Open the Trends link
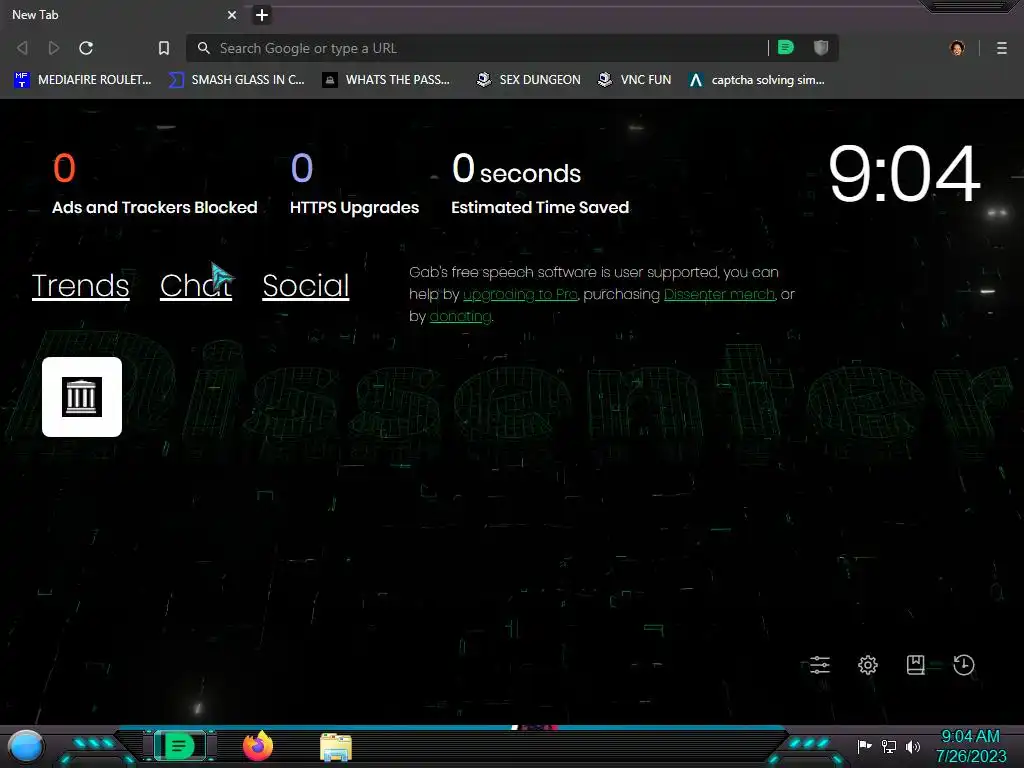 click(x=80, y=286)
